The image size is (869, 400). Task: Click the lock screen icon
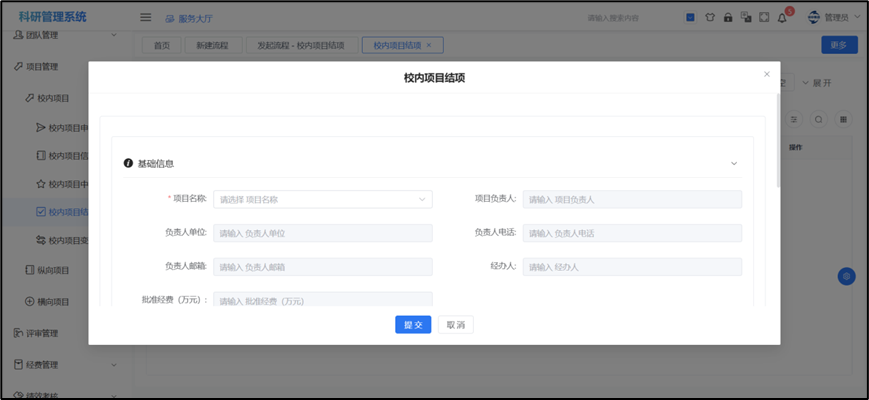pyautogui.click(x=728, y=17)
